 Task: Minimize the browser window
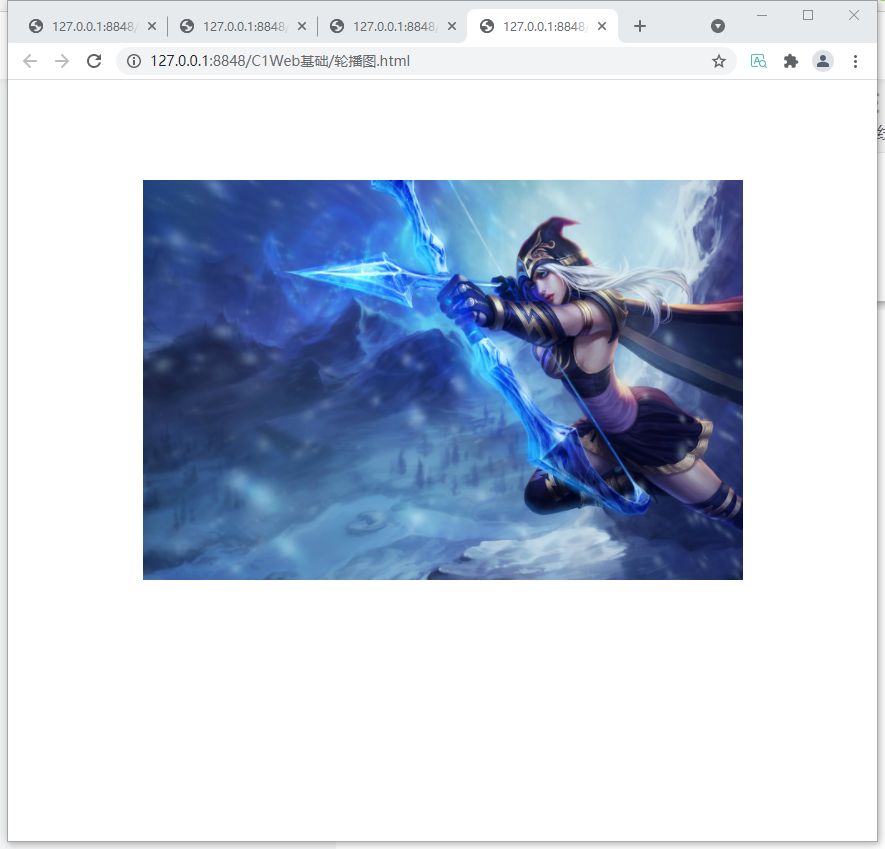pyautogui.click(x=762, y=15)
